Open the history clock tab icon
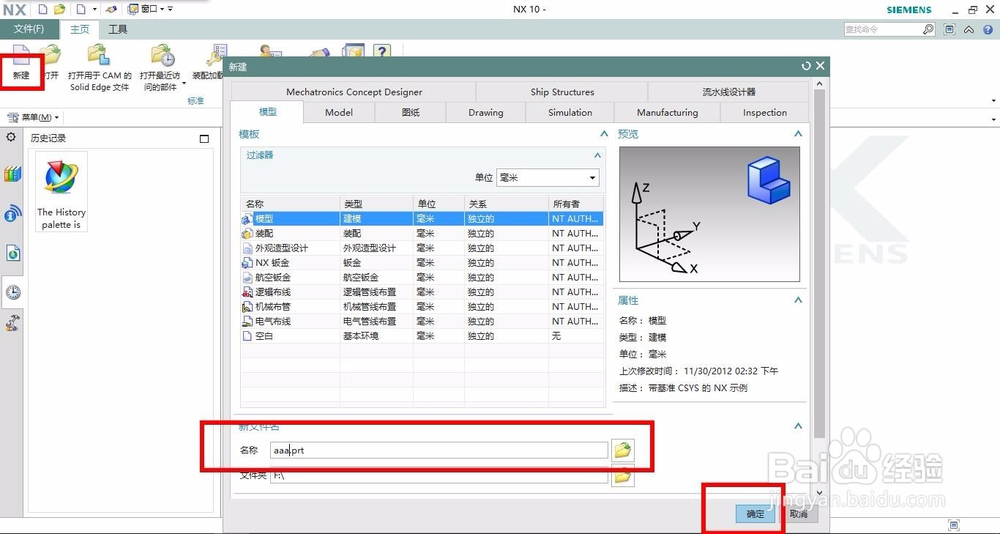The height and width of the screenshot is (534, 1000). tap(13, 292)
